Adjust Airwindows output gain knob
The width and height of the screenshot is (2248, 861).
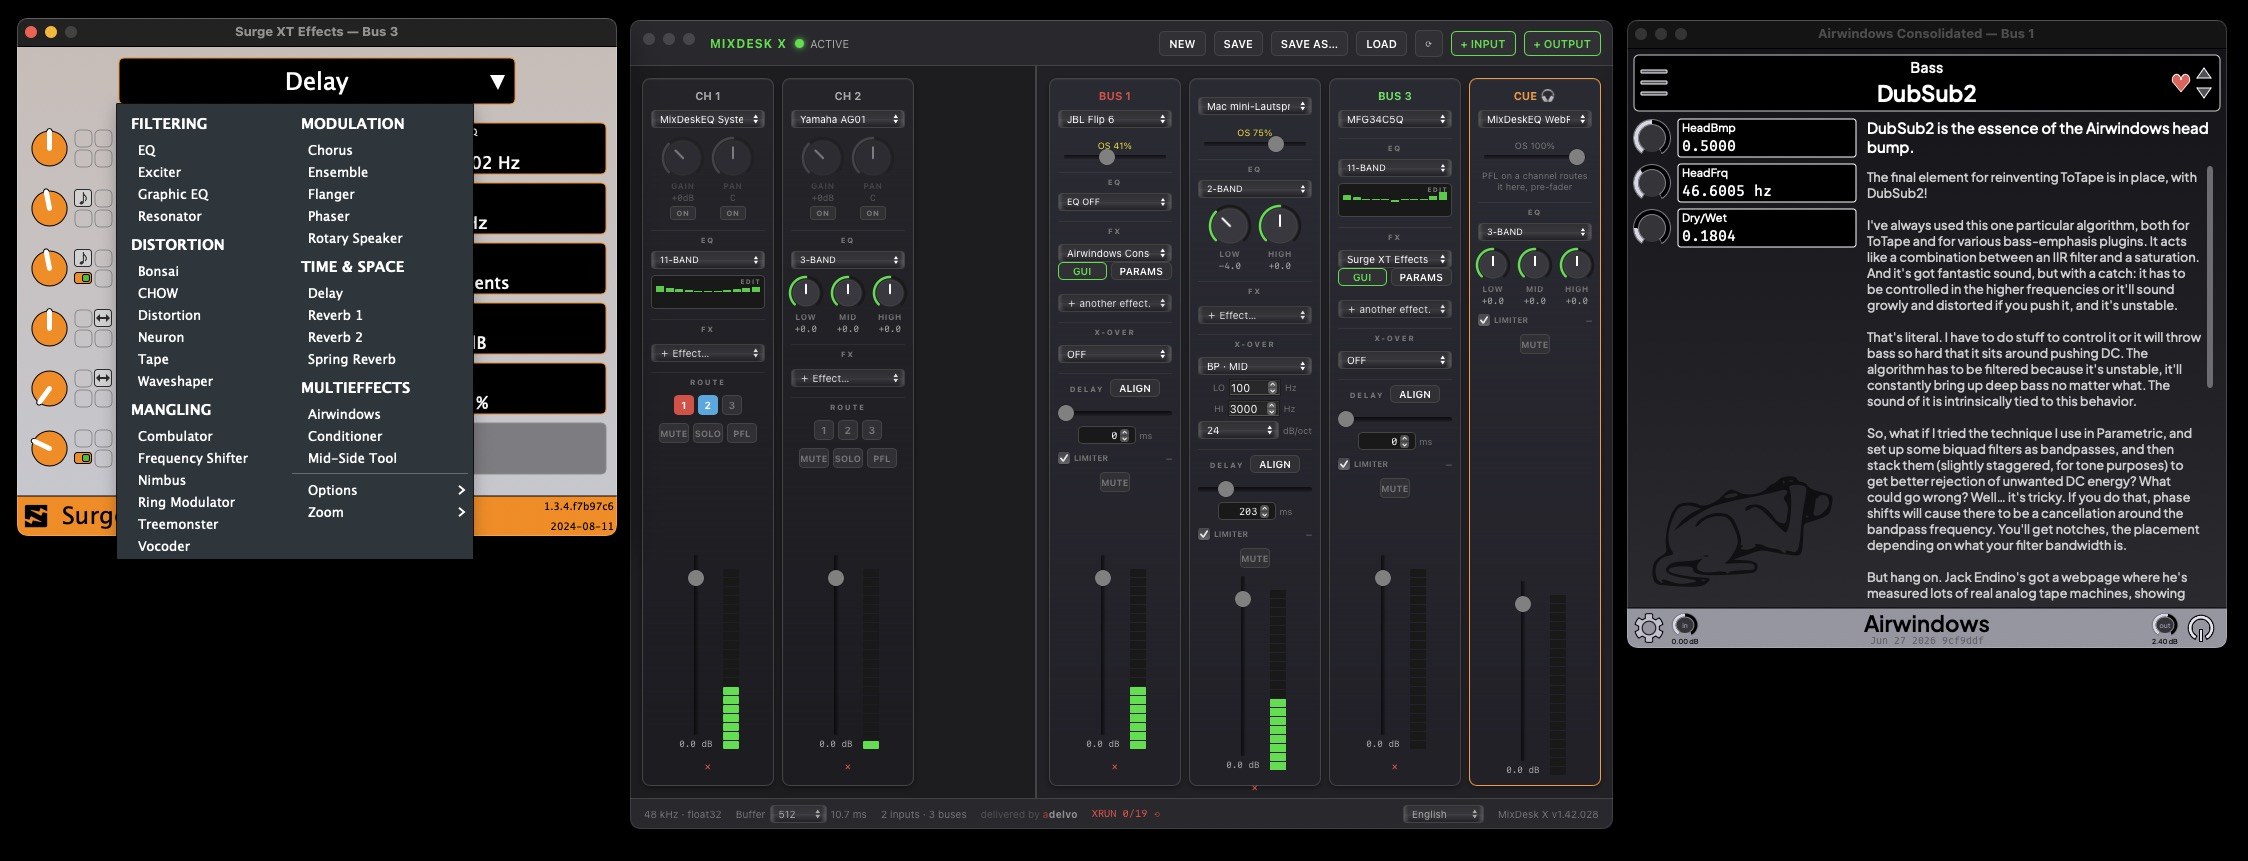(x=2164, y=625)
